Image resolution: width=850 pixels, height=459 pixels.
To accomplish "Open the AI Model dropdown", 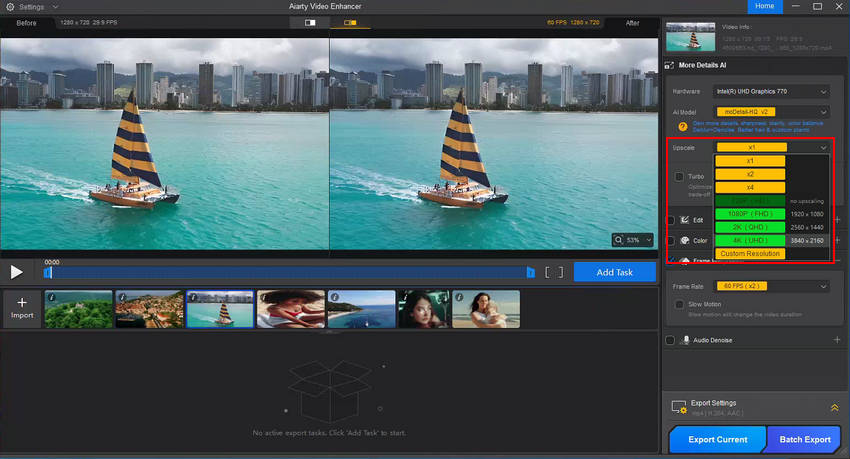I will 771,112.
